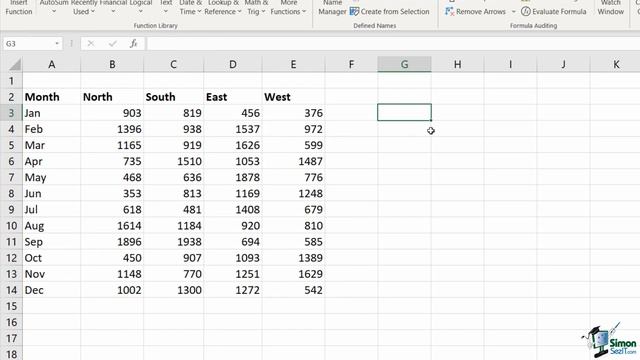This screenshot has width=640, height=360.
Task: Click the Cancel X icon in formula bar
Action: pos(91,44)
